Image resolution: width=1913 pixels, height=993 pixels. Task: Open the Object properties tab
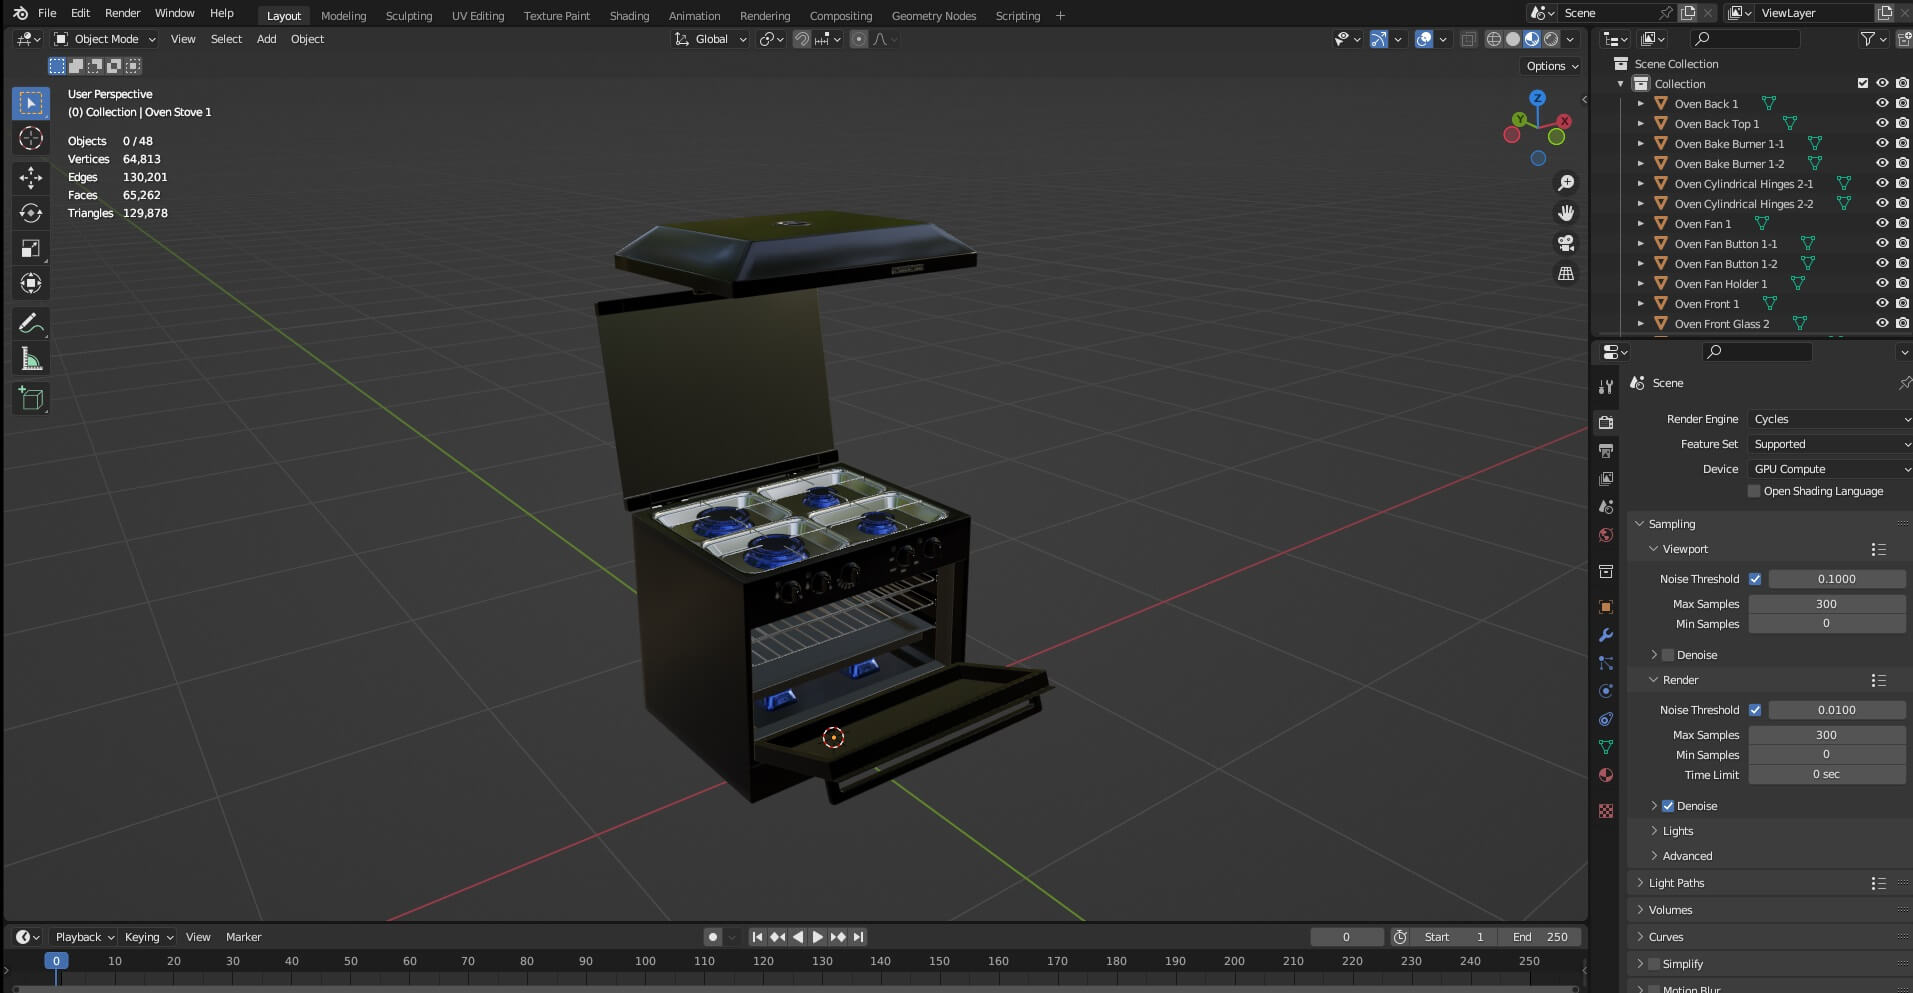(x=1606, y=607)
